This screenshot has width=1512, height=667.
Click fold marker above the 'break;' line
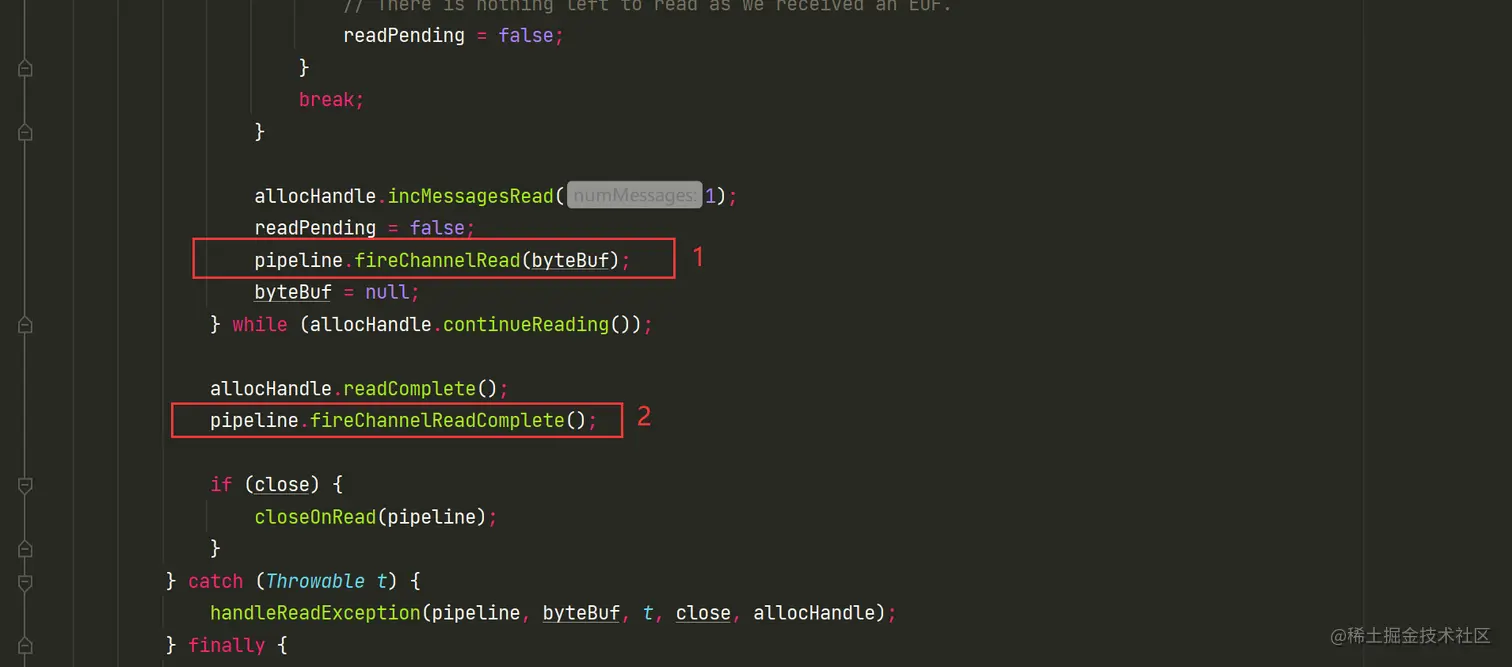click(25, 68)
